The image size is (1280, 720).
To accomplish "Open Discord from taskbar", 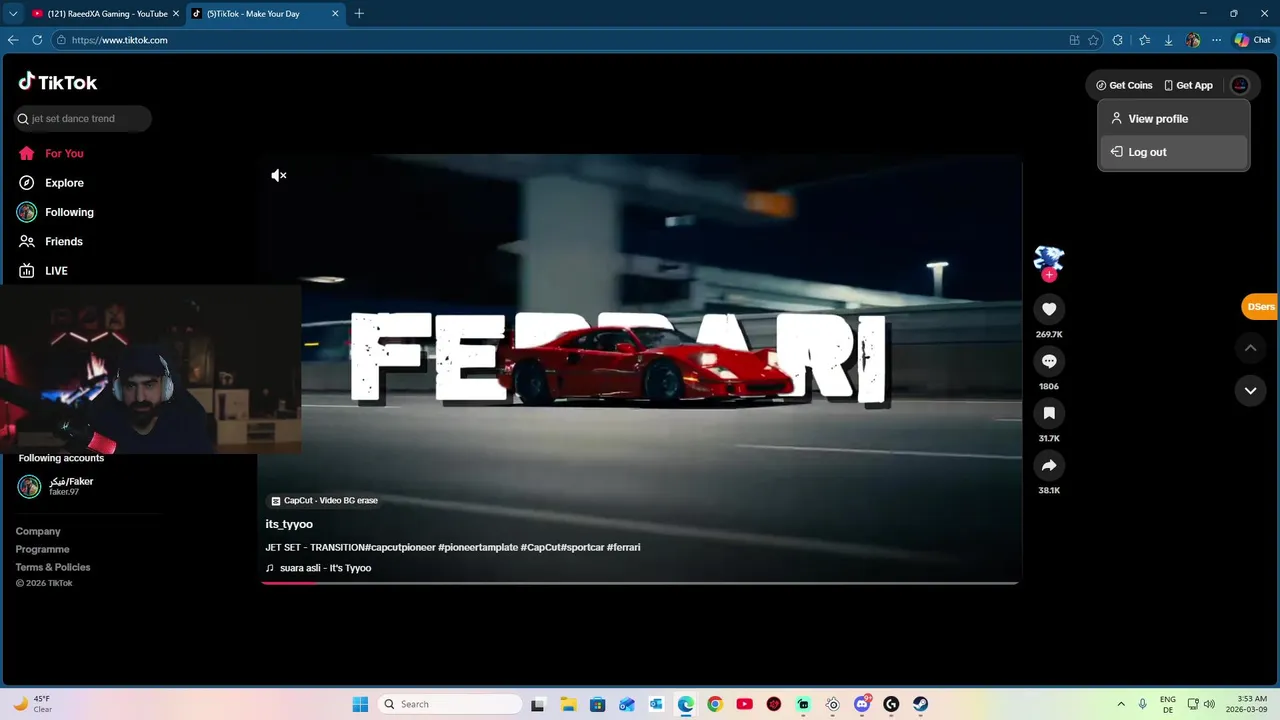I will (x=862, y=704).
